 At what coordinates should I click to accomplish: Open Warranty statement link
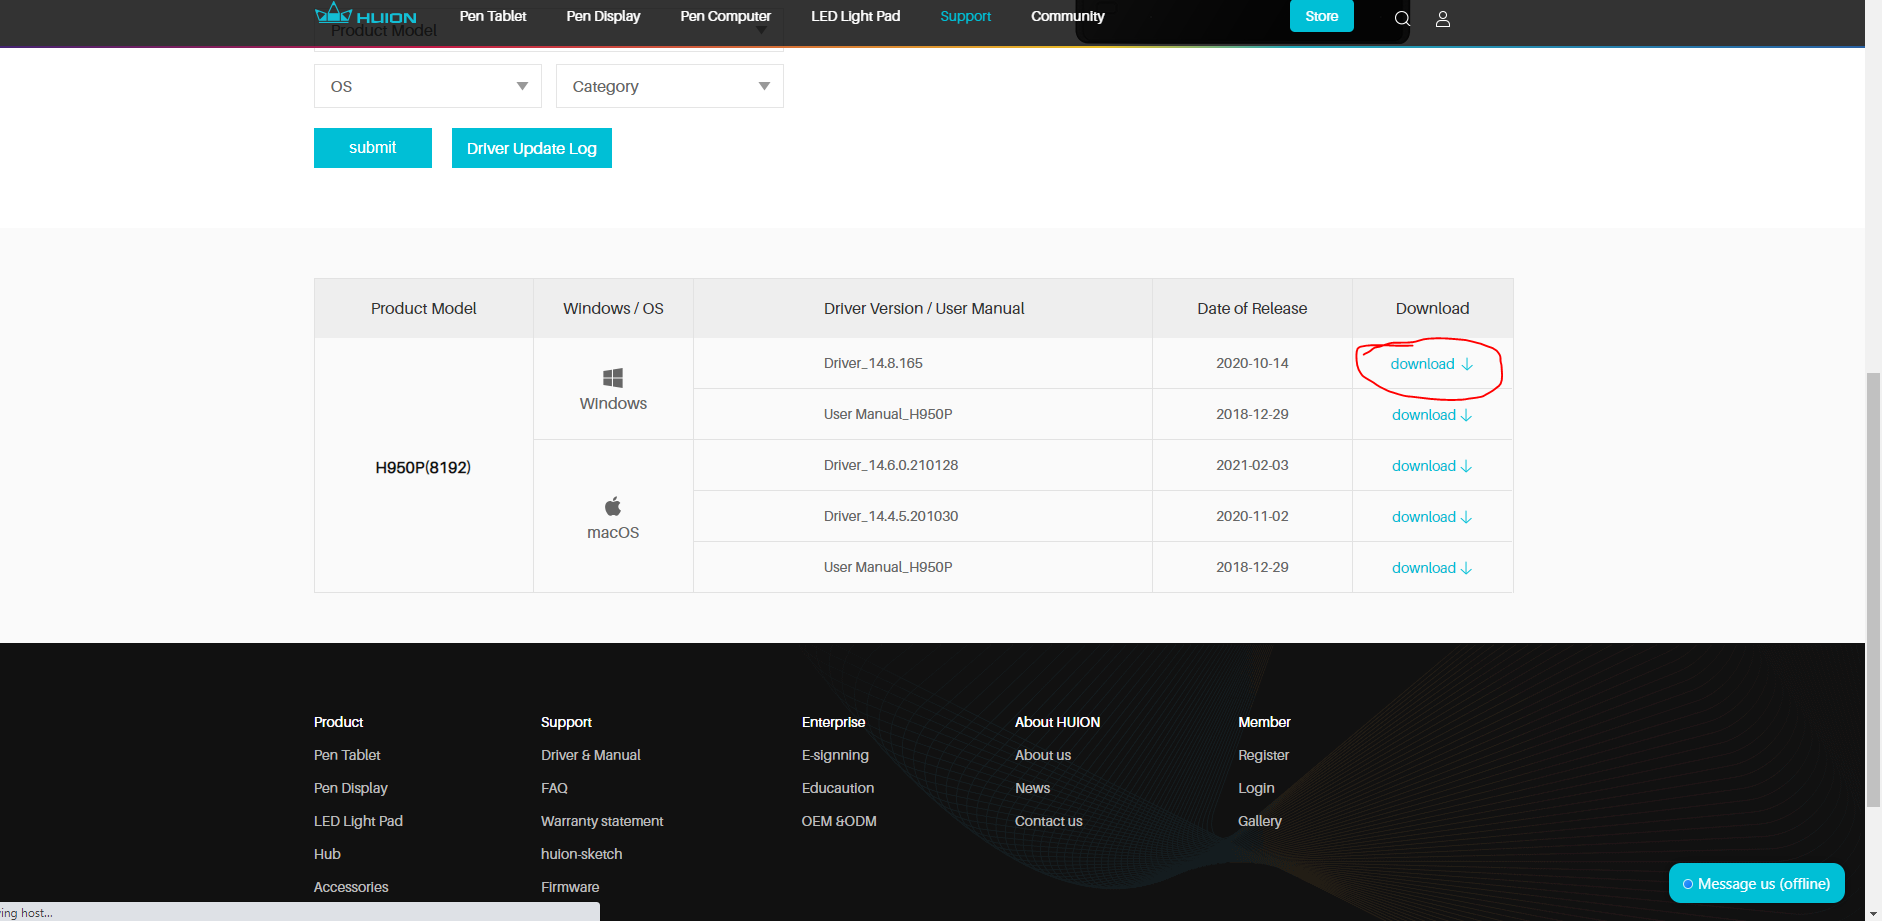pos(602,821)
